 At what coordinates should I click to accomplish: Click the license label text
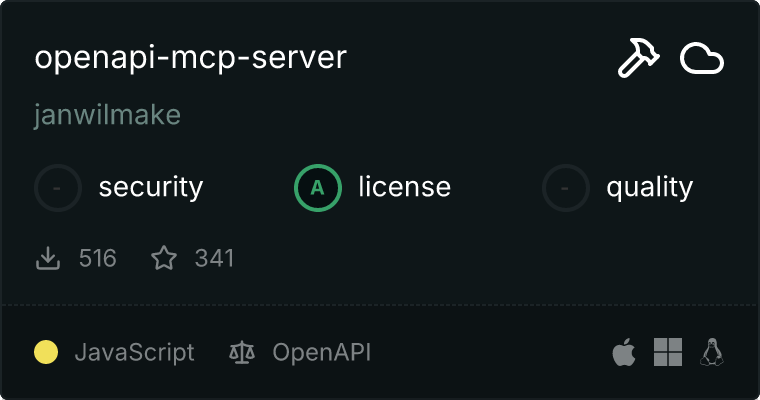(x=404, y=187)
